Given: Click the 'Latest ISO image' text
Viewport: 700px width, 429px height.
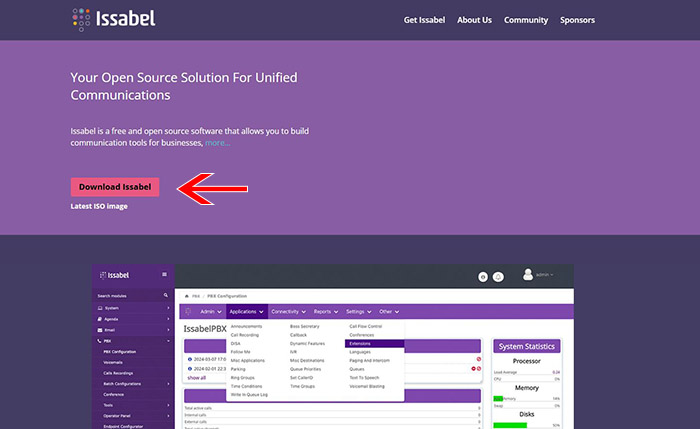Looking at the screenshot, I should click(x=99, y=206).
